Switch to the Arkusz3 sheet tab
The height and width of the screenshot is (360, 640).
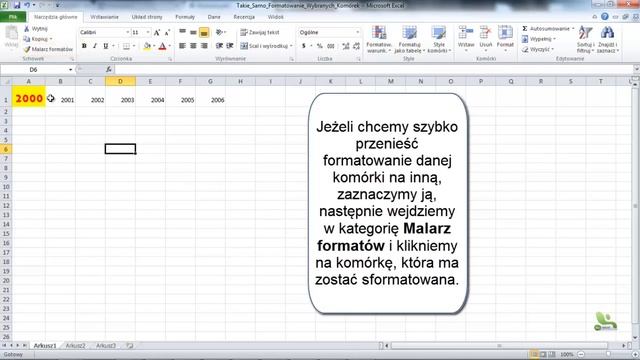[106, 345]
